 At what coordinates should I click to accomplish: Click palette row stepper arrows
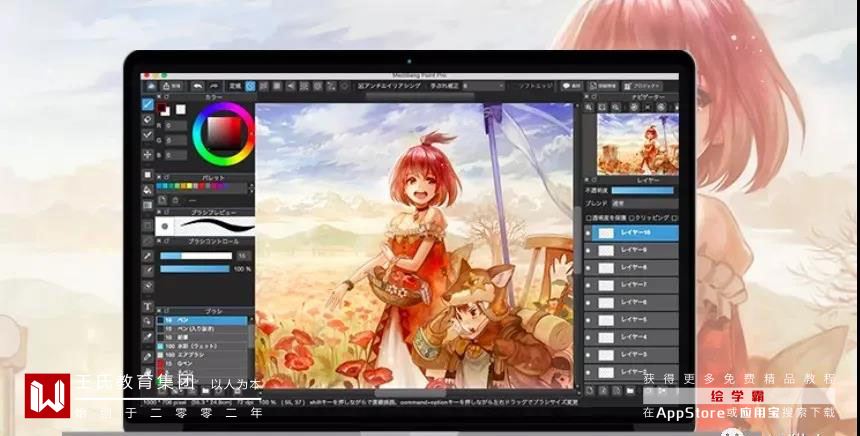[251, 188]
